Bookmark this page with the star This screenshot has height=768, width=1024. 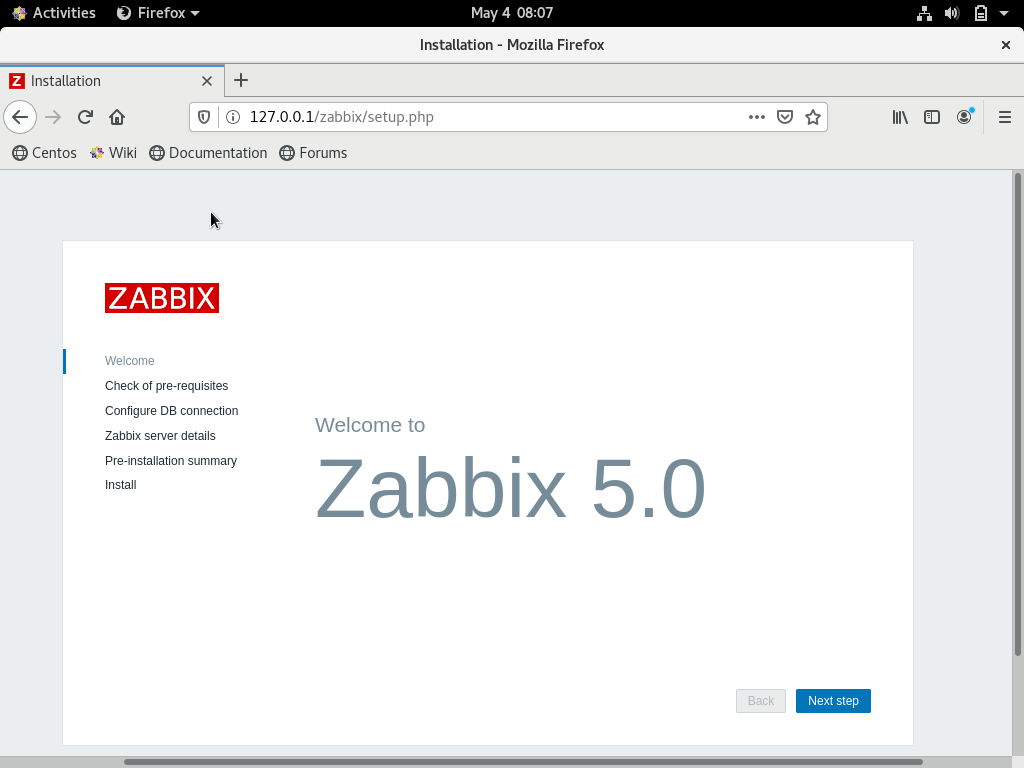812,117
